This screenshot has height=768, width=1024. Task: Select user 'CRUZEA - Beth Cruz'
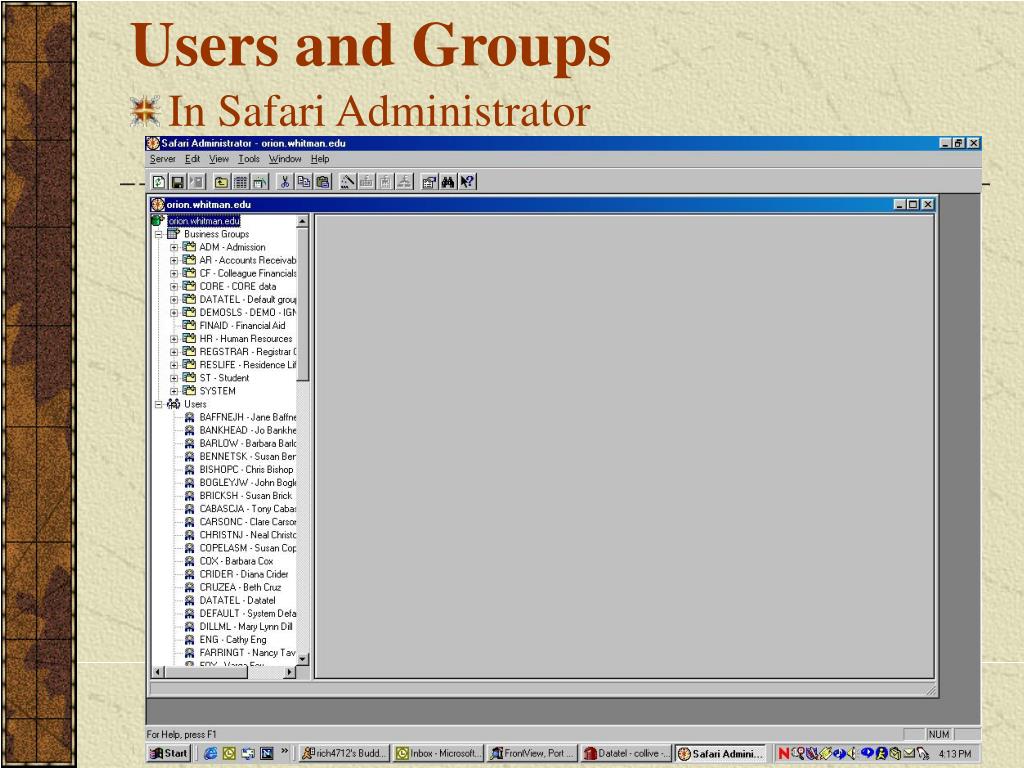tap(240, 587)
